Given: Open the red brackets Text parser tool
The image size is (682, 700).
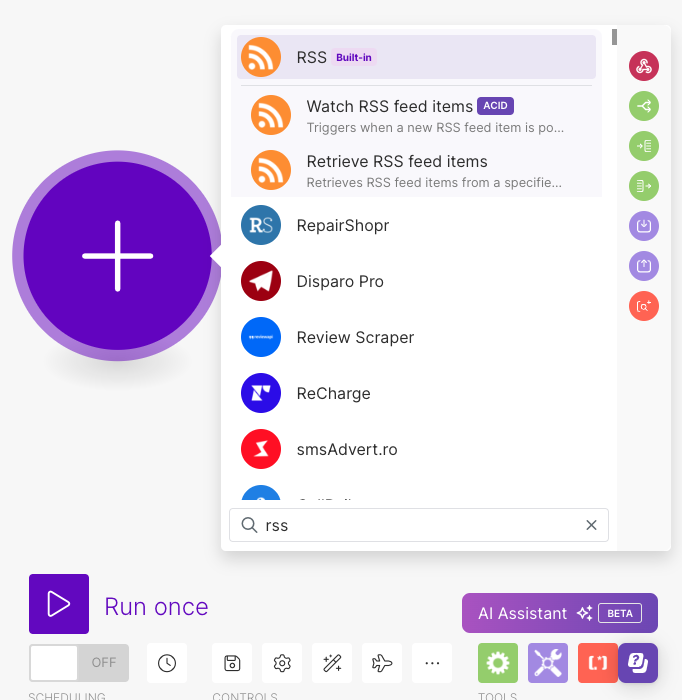Looking at the screenshot, I should click(597, 663).
